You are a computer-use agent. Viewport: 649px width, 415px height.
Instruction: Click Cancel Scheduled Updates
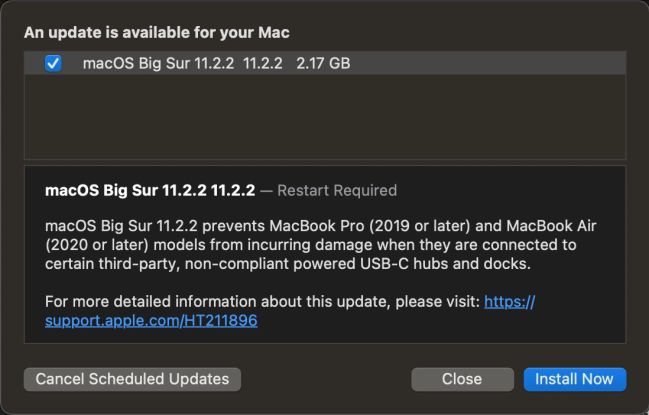[x=132, y=379]
